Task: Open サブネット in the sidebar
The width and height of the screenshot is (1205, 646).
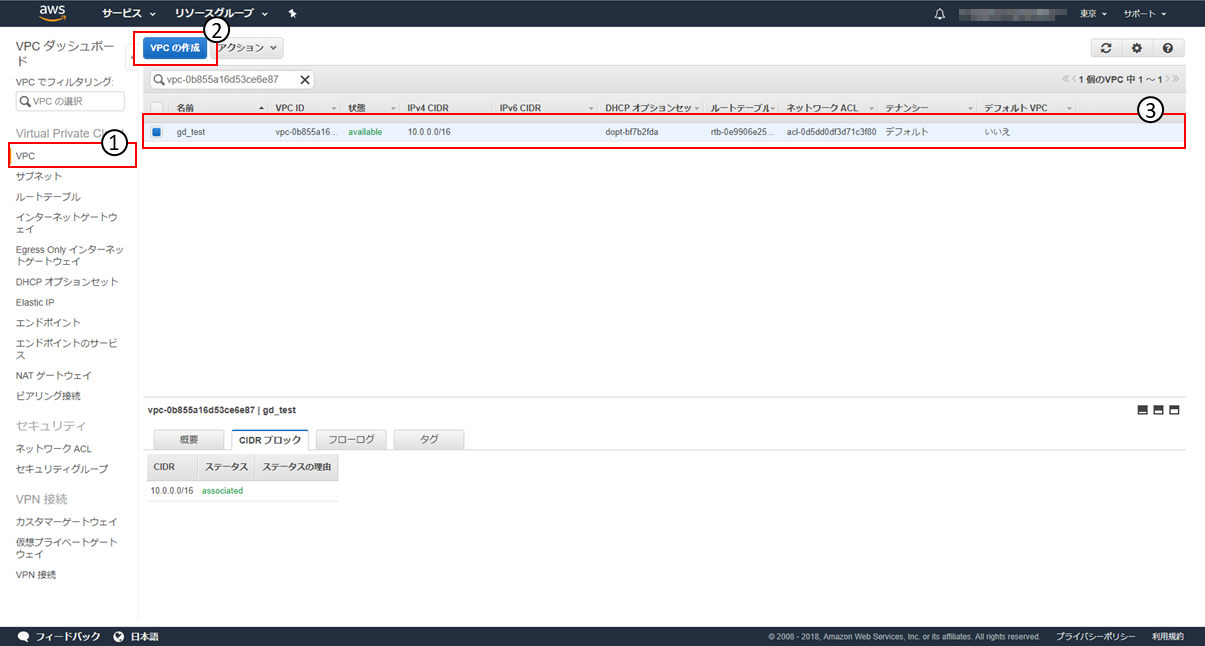Action: pyautogui.click(x=39, y=176)
